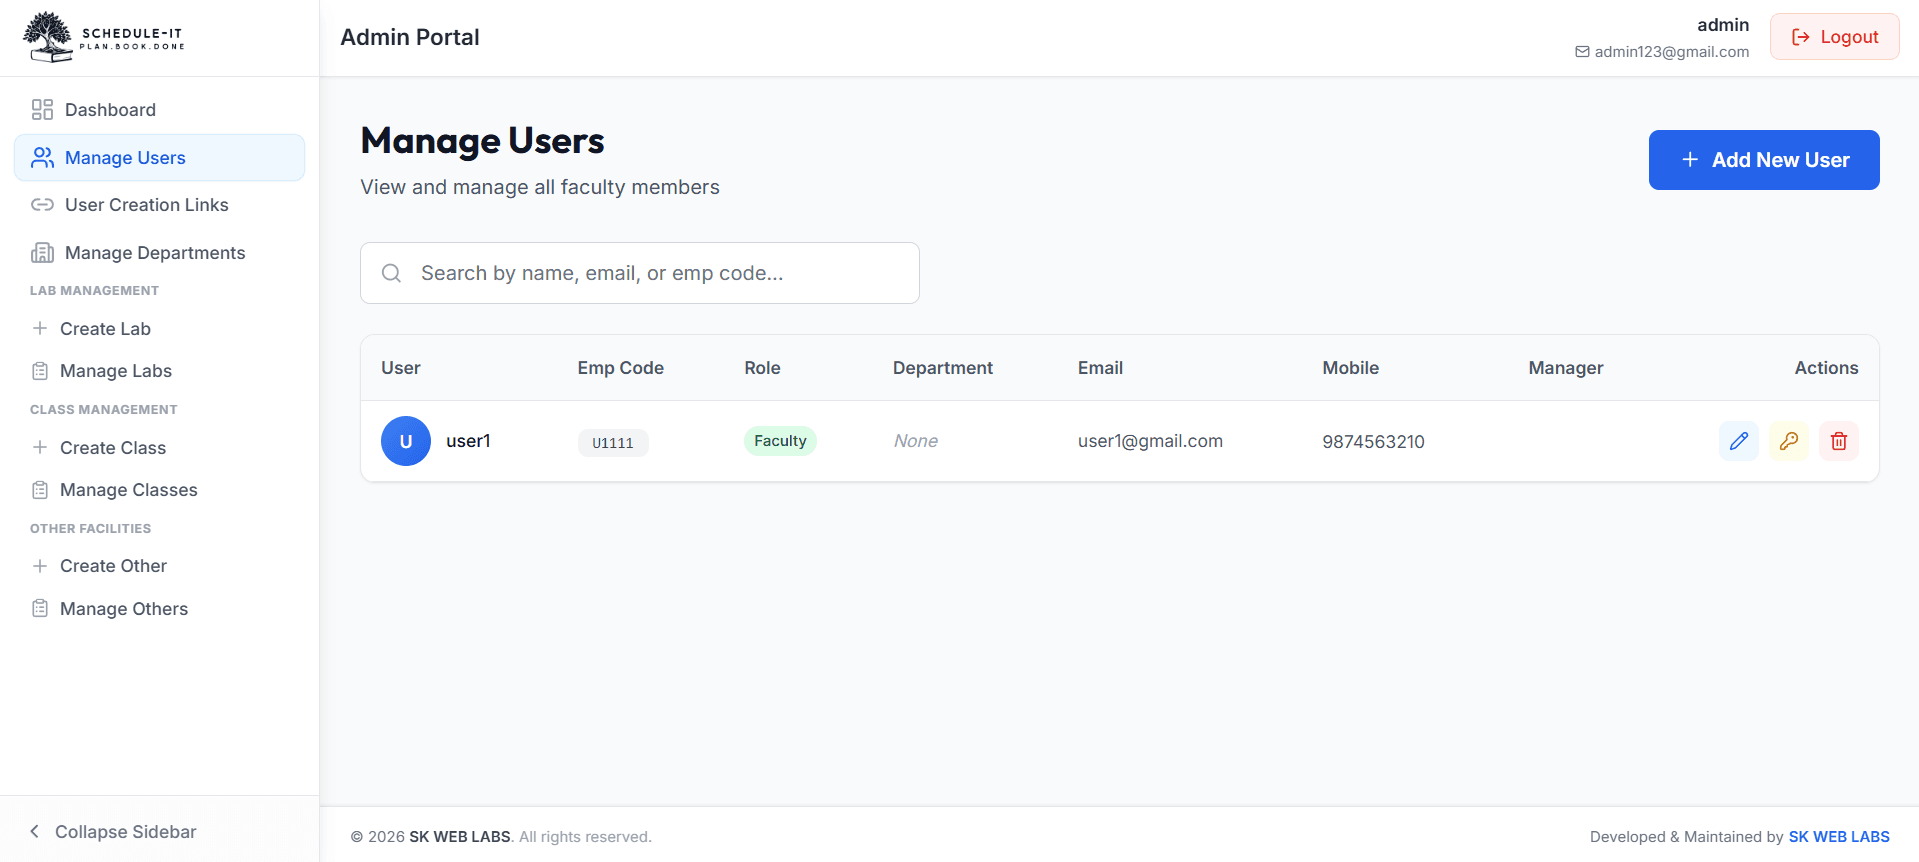Screen dimensions: 1919x862
Task: Click the U1111 emp code badge
Action: pyautogui.click(x=613, y=443)
